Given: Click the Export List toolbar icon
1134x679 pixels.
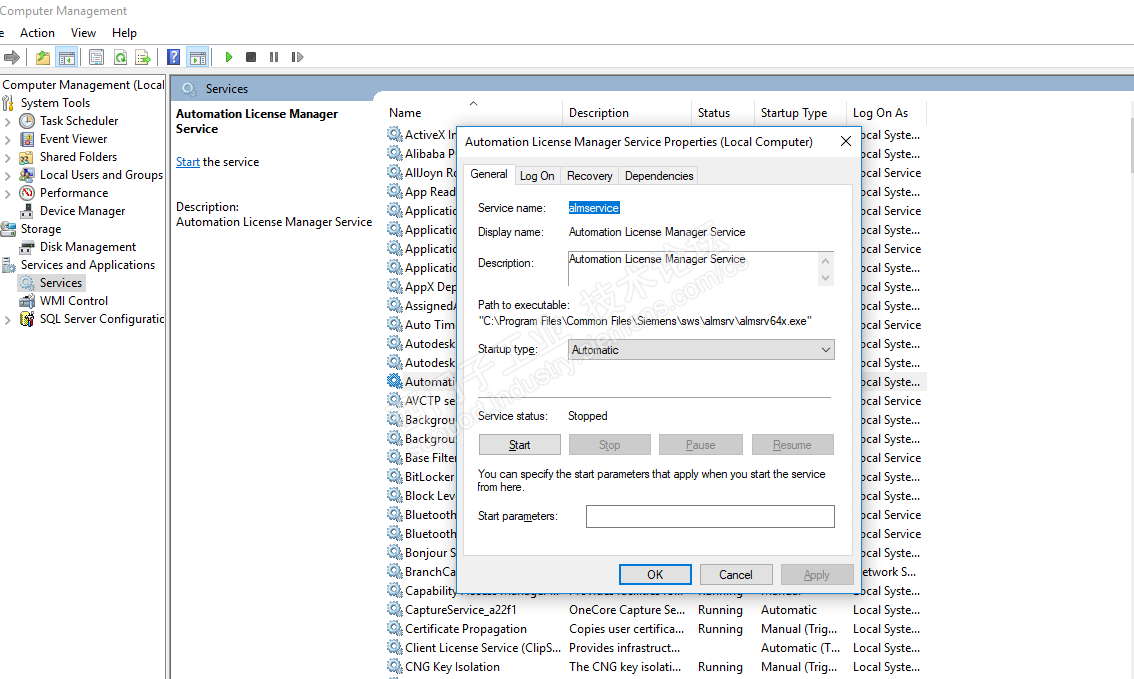Looking at the screenshot, I should [142, 57].
